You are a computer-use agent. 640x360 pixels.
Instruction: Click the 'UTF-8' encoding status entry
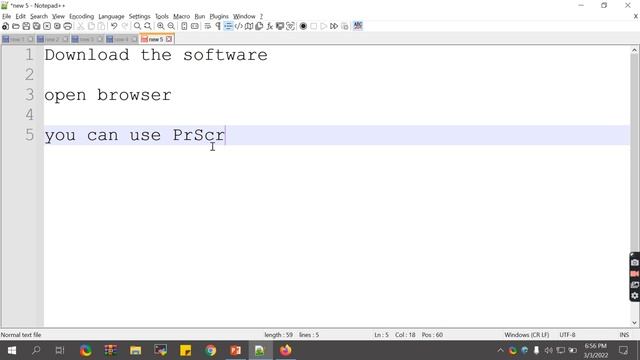[567, 335]
